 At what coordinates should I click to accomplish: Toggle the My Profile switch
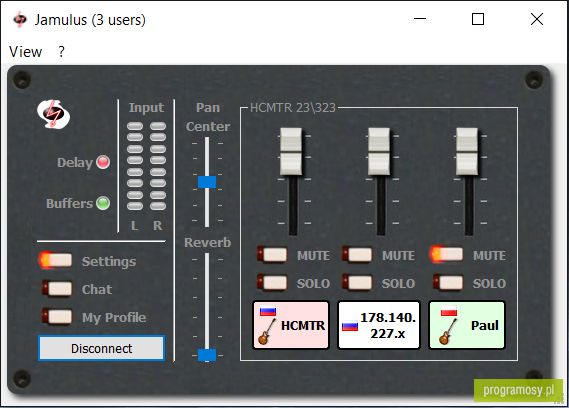[57, 316]
